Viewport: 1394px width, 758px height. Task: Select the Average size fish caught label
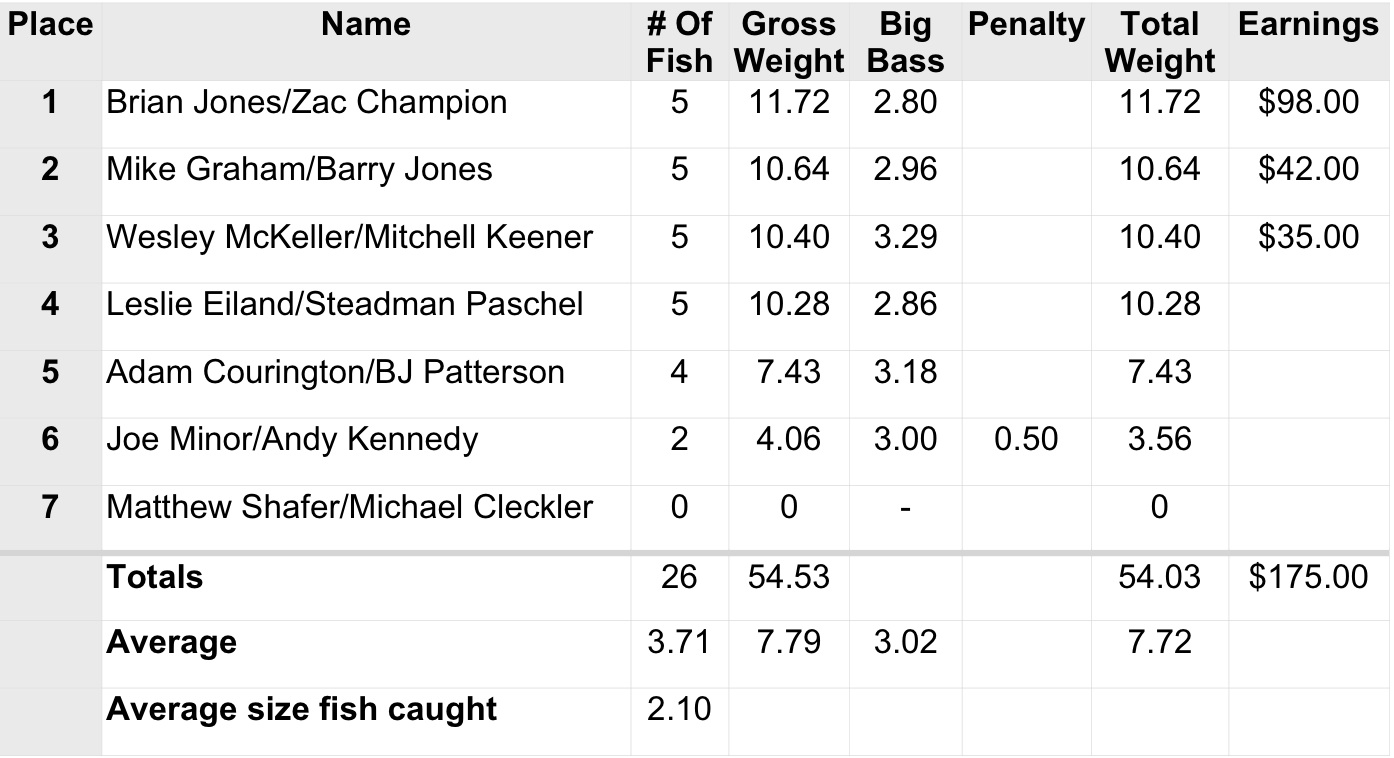pyautogui.click(x=301, y=709)
